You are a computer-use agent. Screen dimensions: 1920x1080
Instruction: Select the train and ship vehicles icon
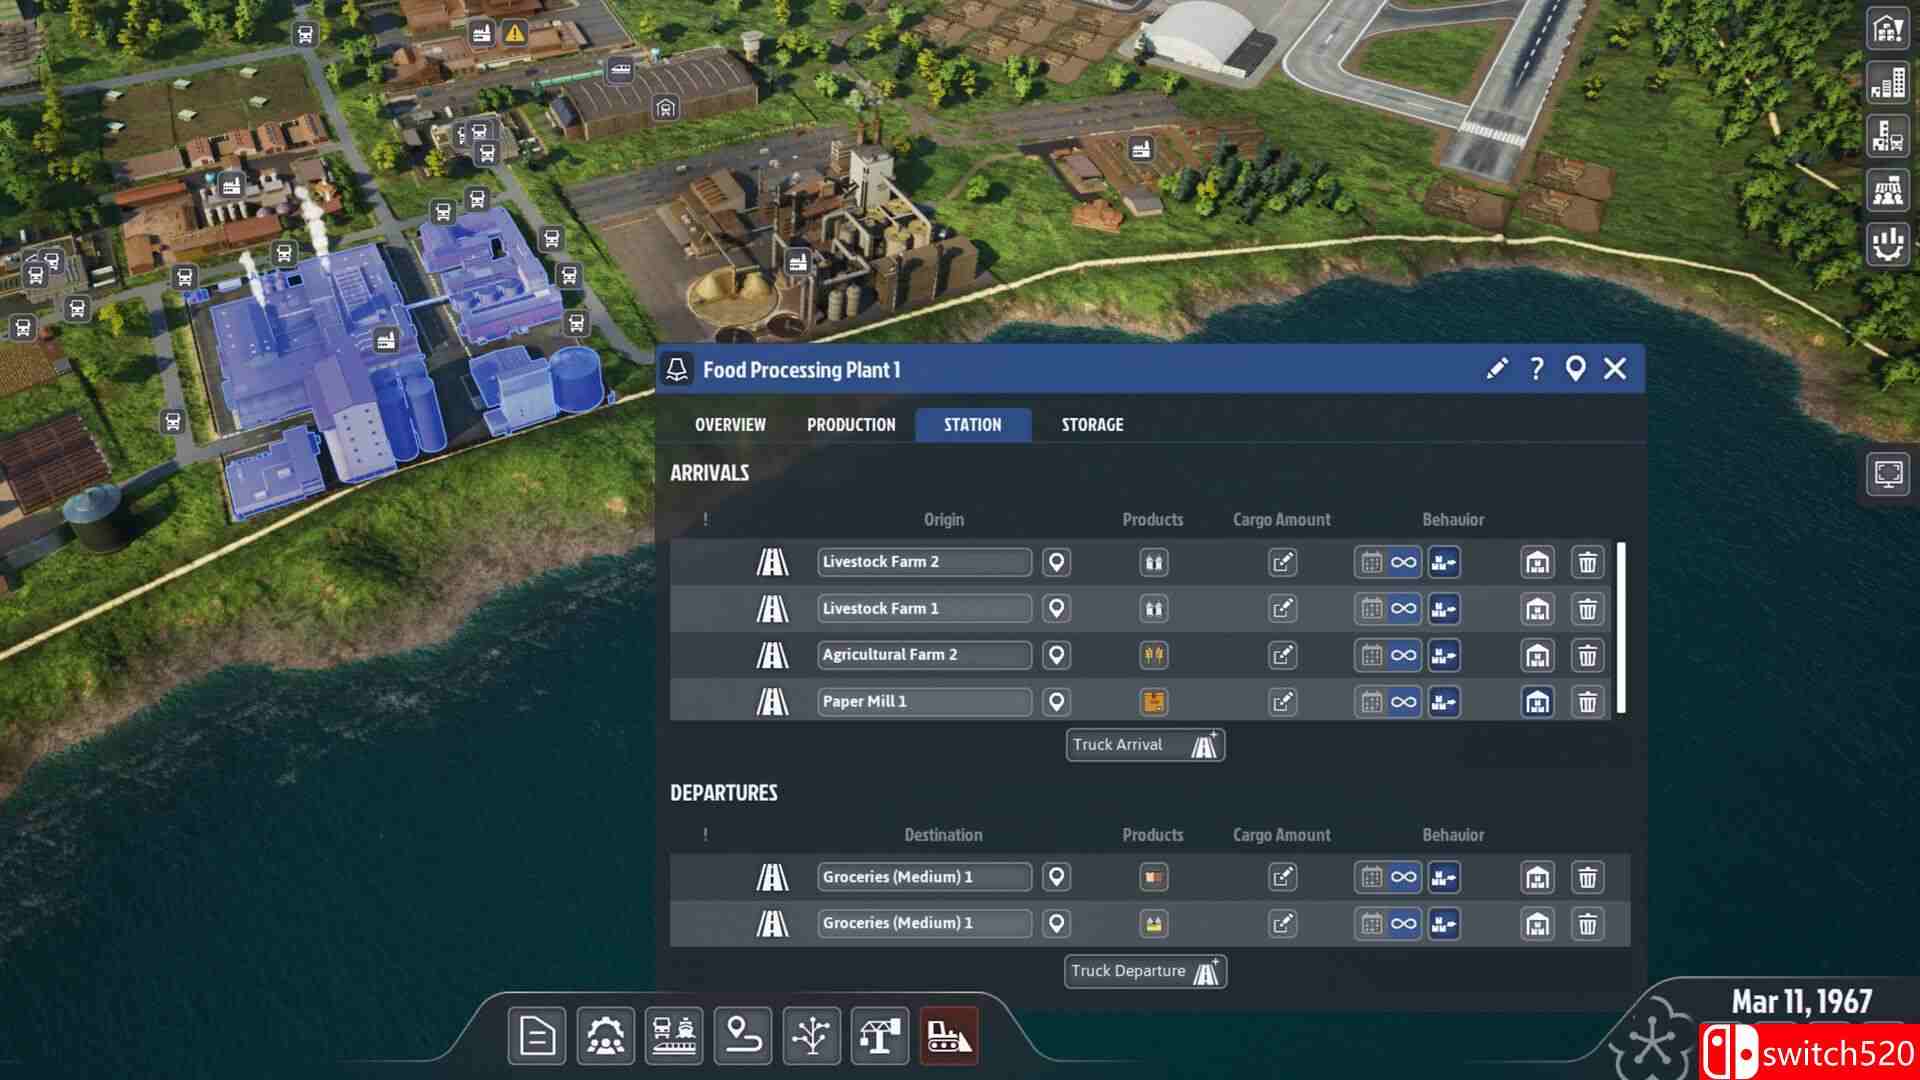(x=672, y=1036)
